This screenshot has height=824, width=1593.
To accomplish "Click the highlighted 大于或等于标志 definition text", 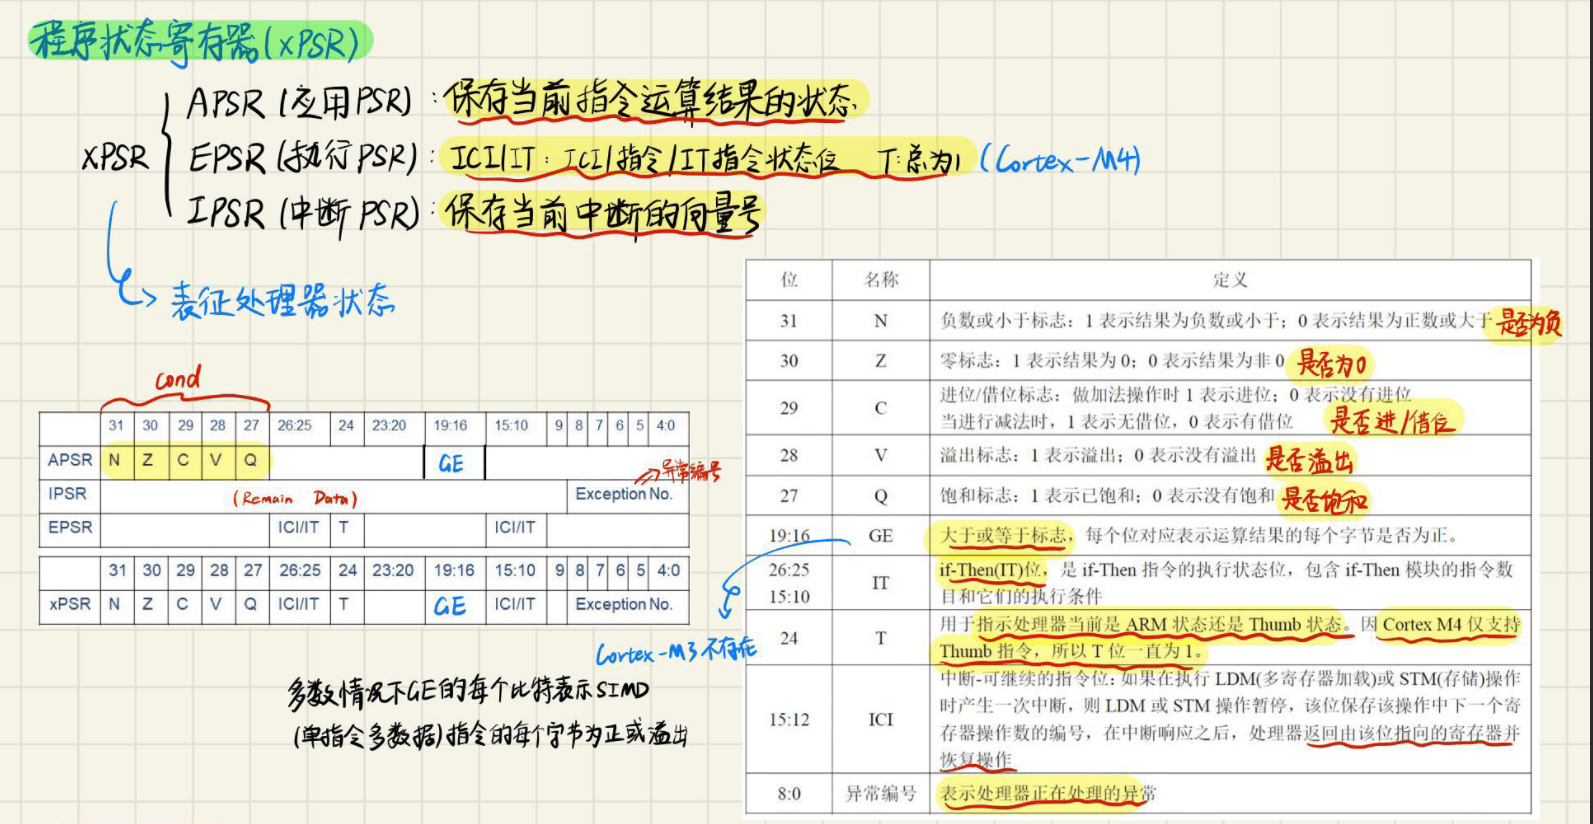I will (x=1003, y=535).
